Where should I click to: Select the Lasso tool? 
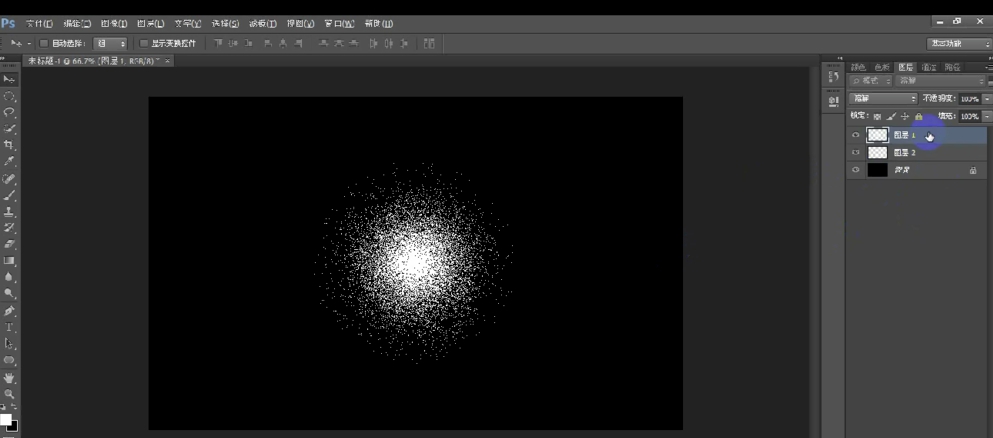(x=9, y=112)
